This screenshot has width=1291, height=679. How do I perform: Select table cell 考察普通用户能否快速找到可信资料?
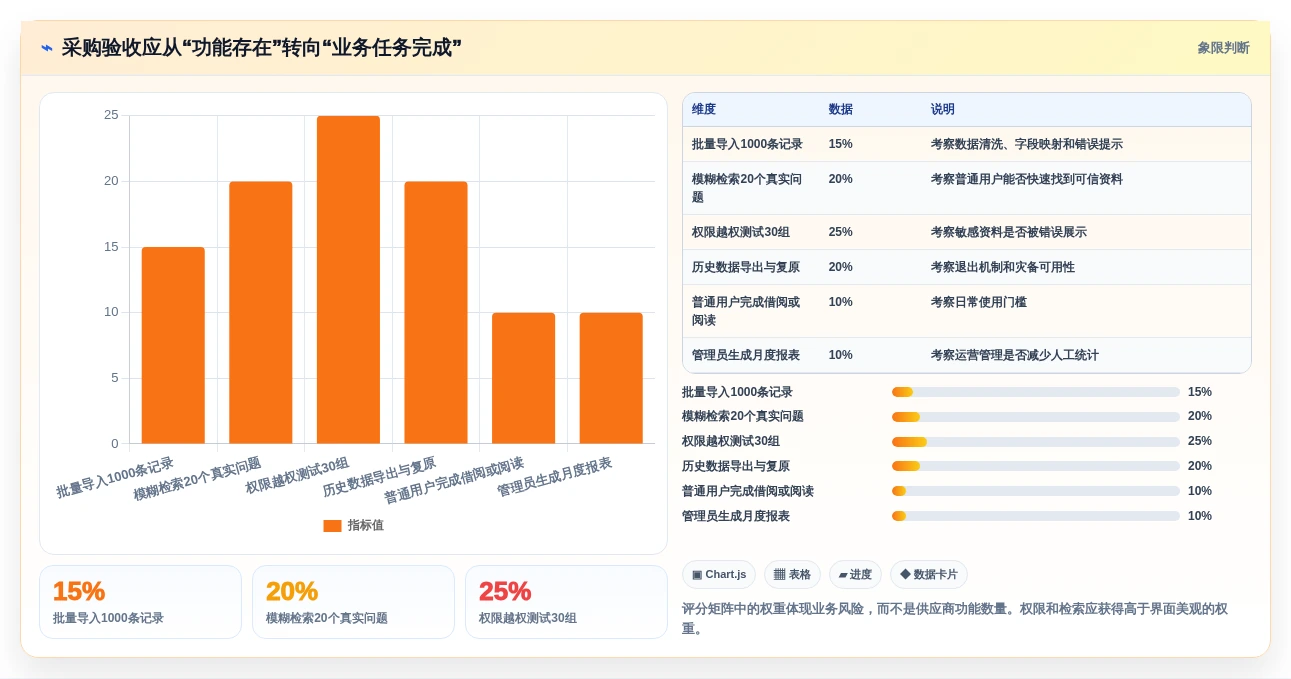pos(1027,179)
